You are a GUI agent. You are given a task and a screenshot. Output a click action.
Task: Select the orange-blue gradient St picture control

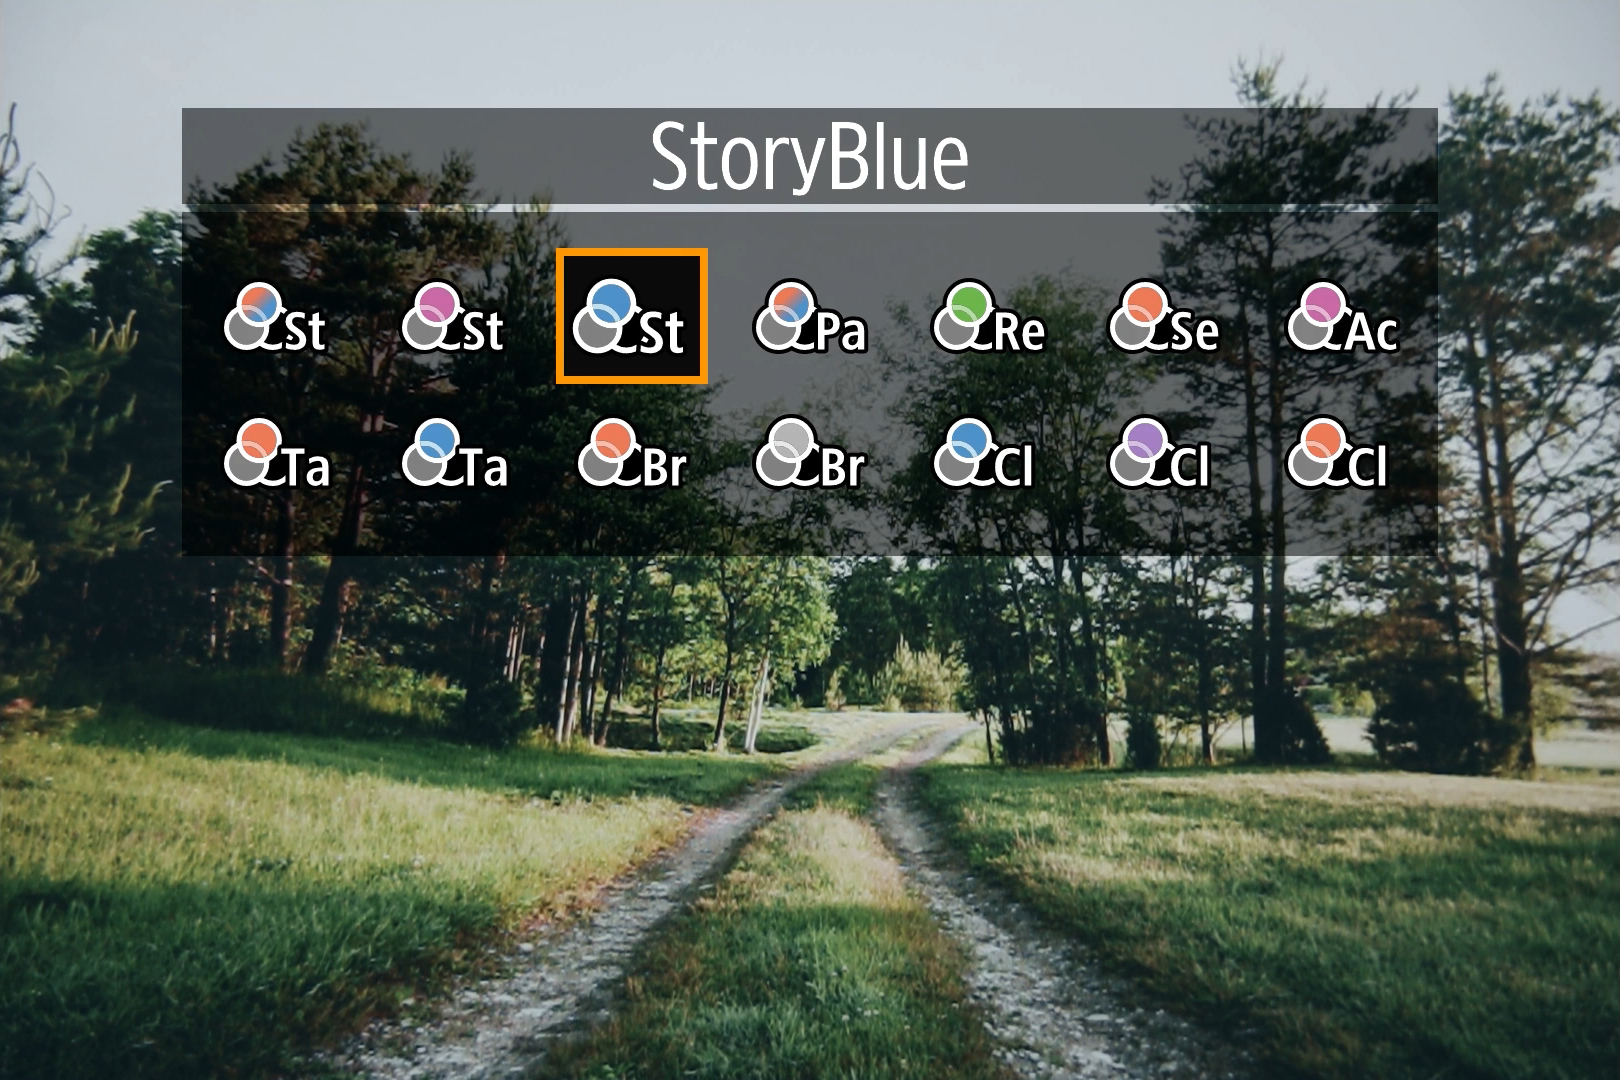275,318
